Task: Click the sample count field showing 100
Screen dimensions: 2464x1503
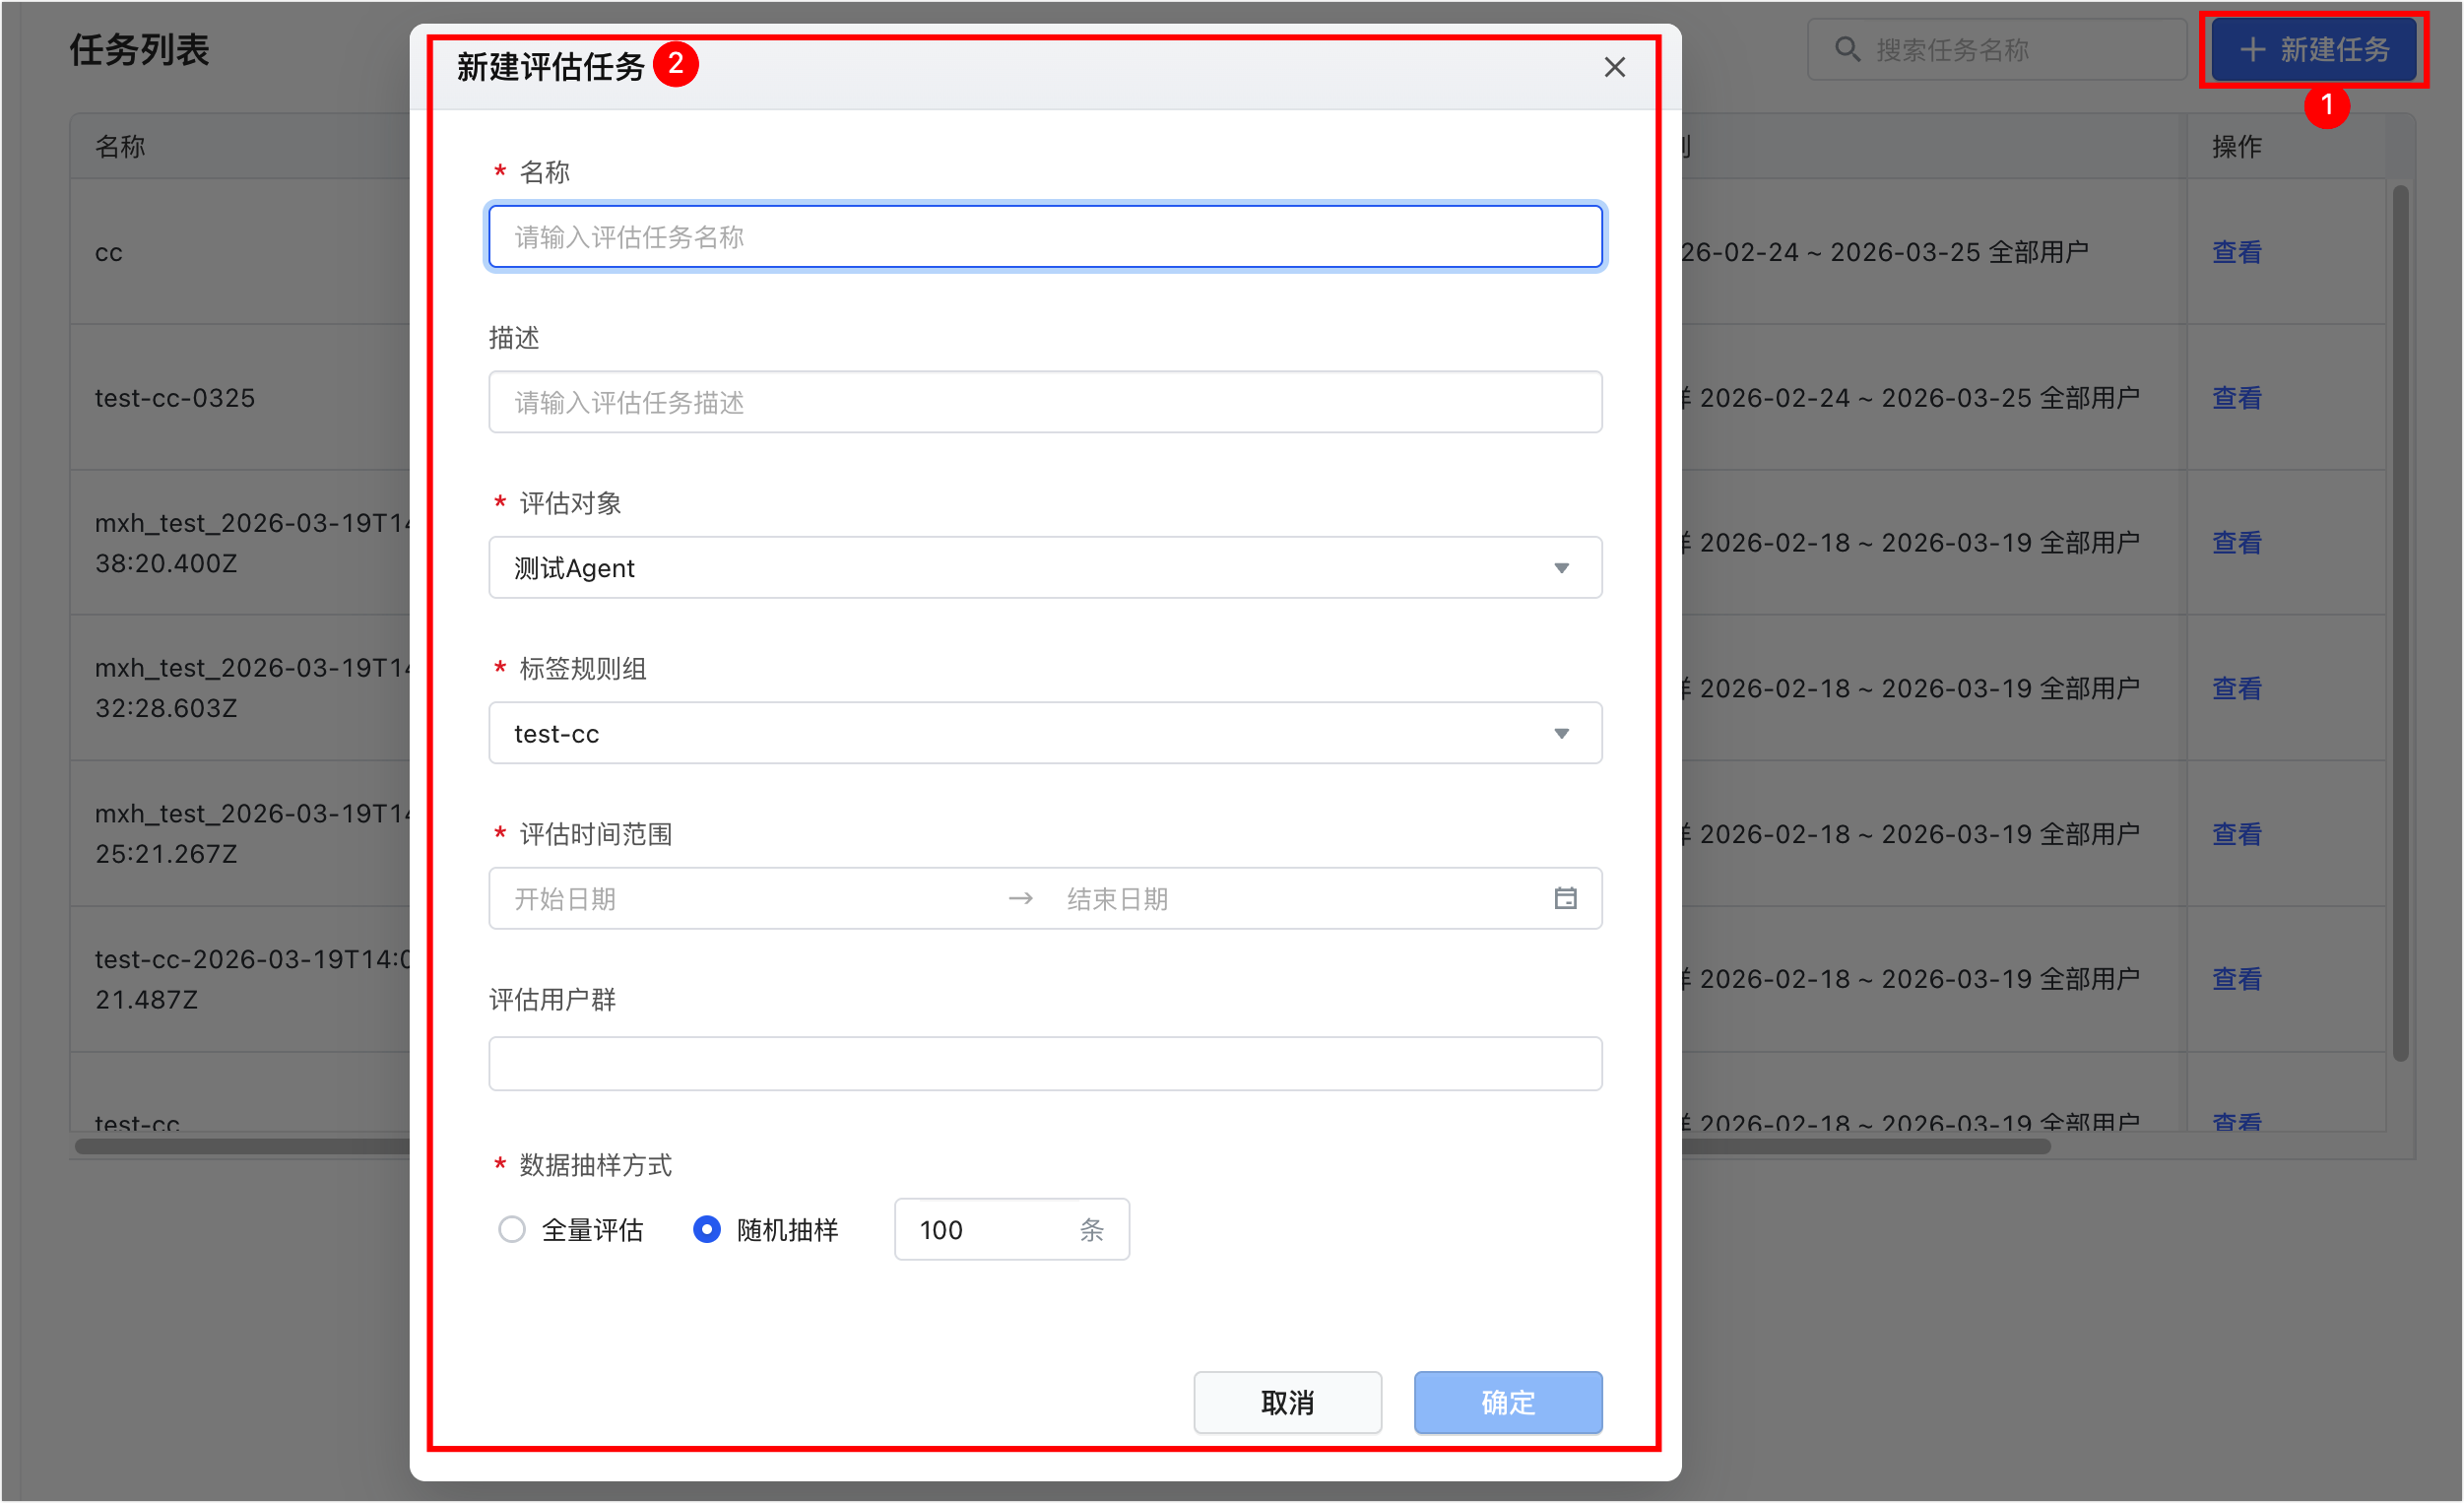Action: click(985, 1229)
